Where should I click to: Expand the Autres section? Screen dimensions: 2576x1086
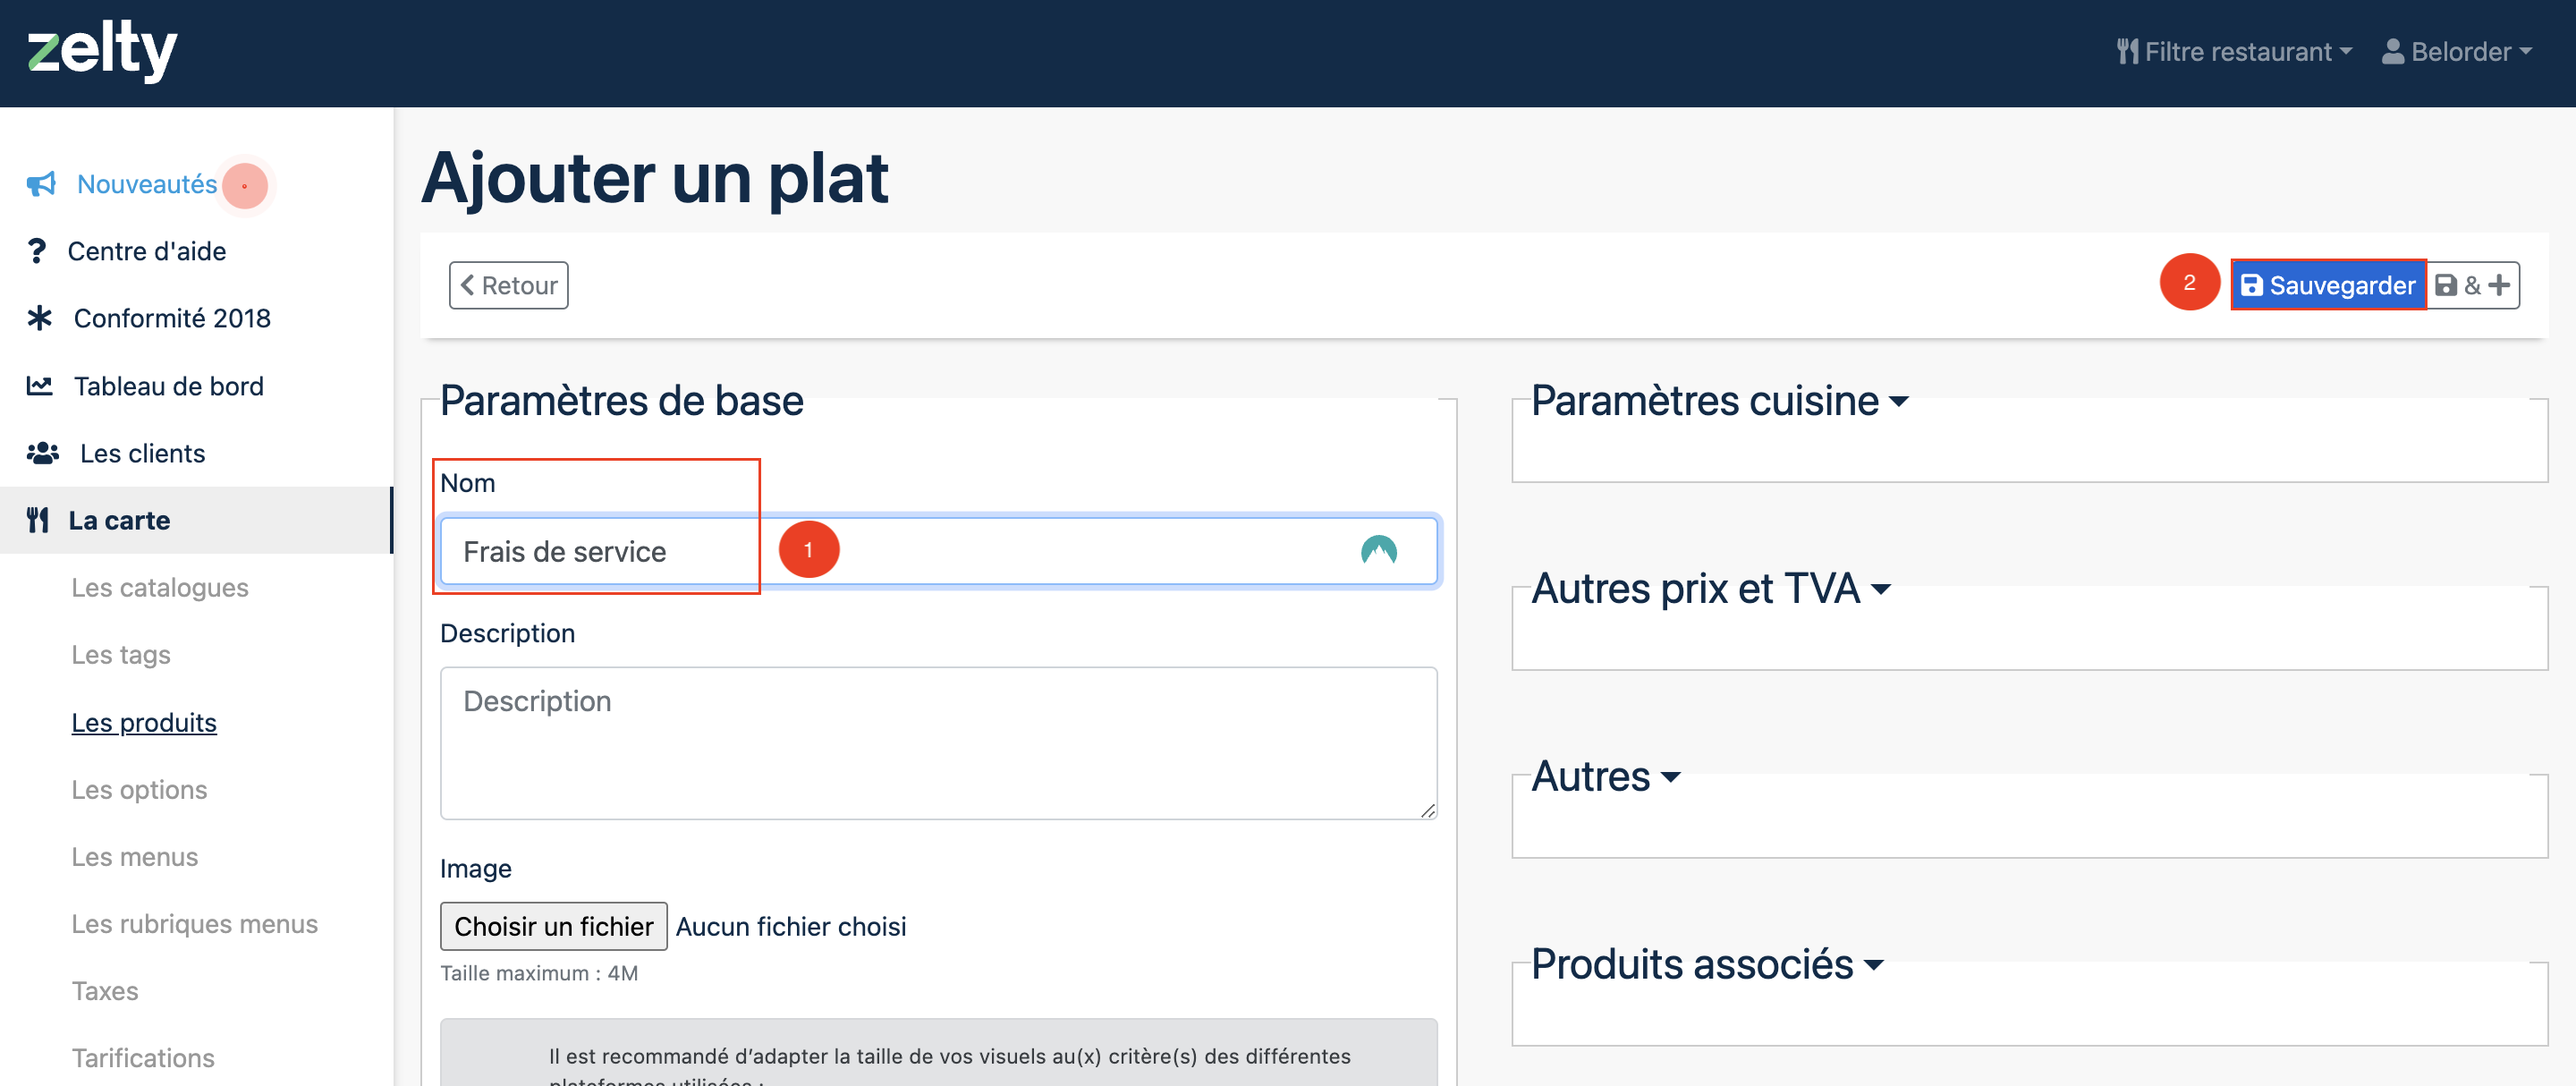tap(1605, 776)
